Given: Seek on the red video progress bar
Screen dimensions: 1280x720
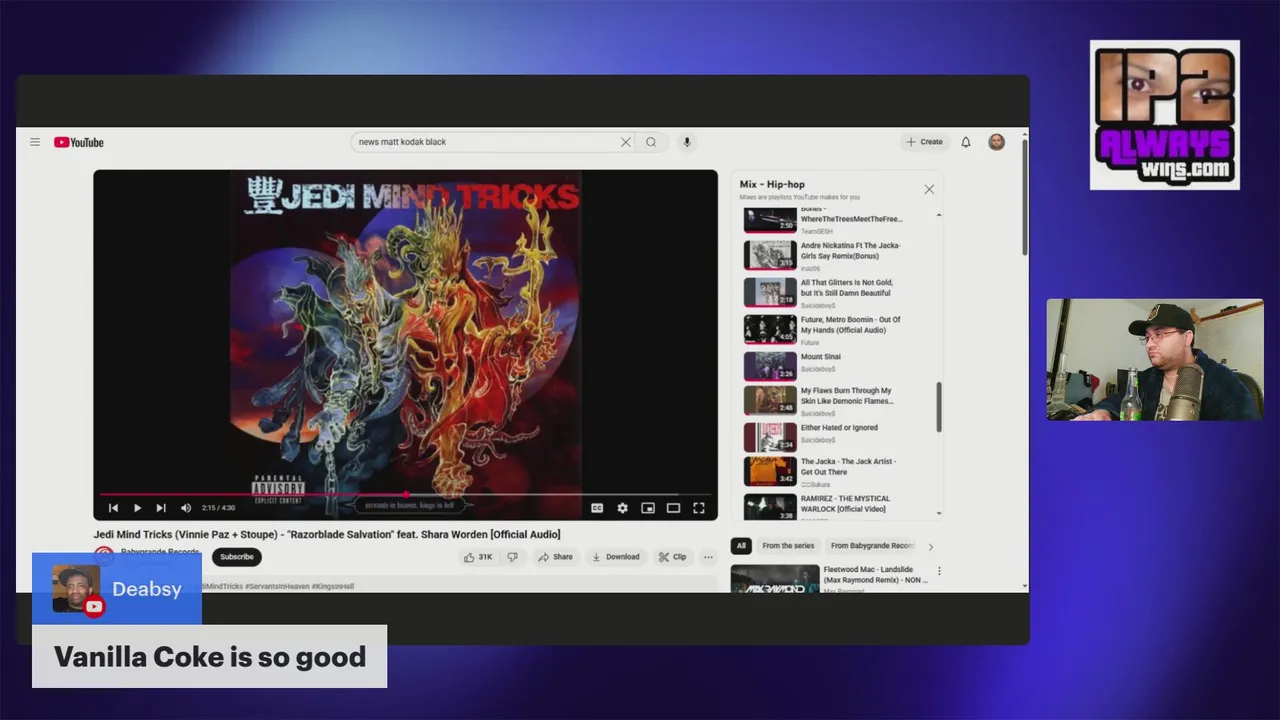Looking at the screenshot, I should (405, 494).
